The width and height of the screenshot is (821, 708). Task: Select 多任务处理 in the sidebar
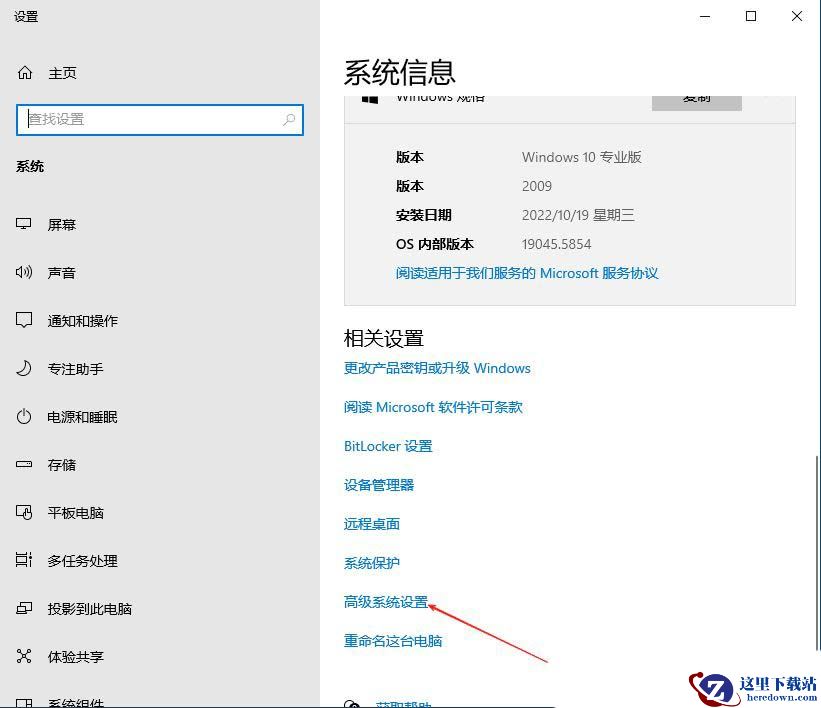click(x=83, y=561)
